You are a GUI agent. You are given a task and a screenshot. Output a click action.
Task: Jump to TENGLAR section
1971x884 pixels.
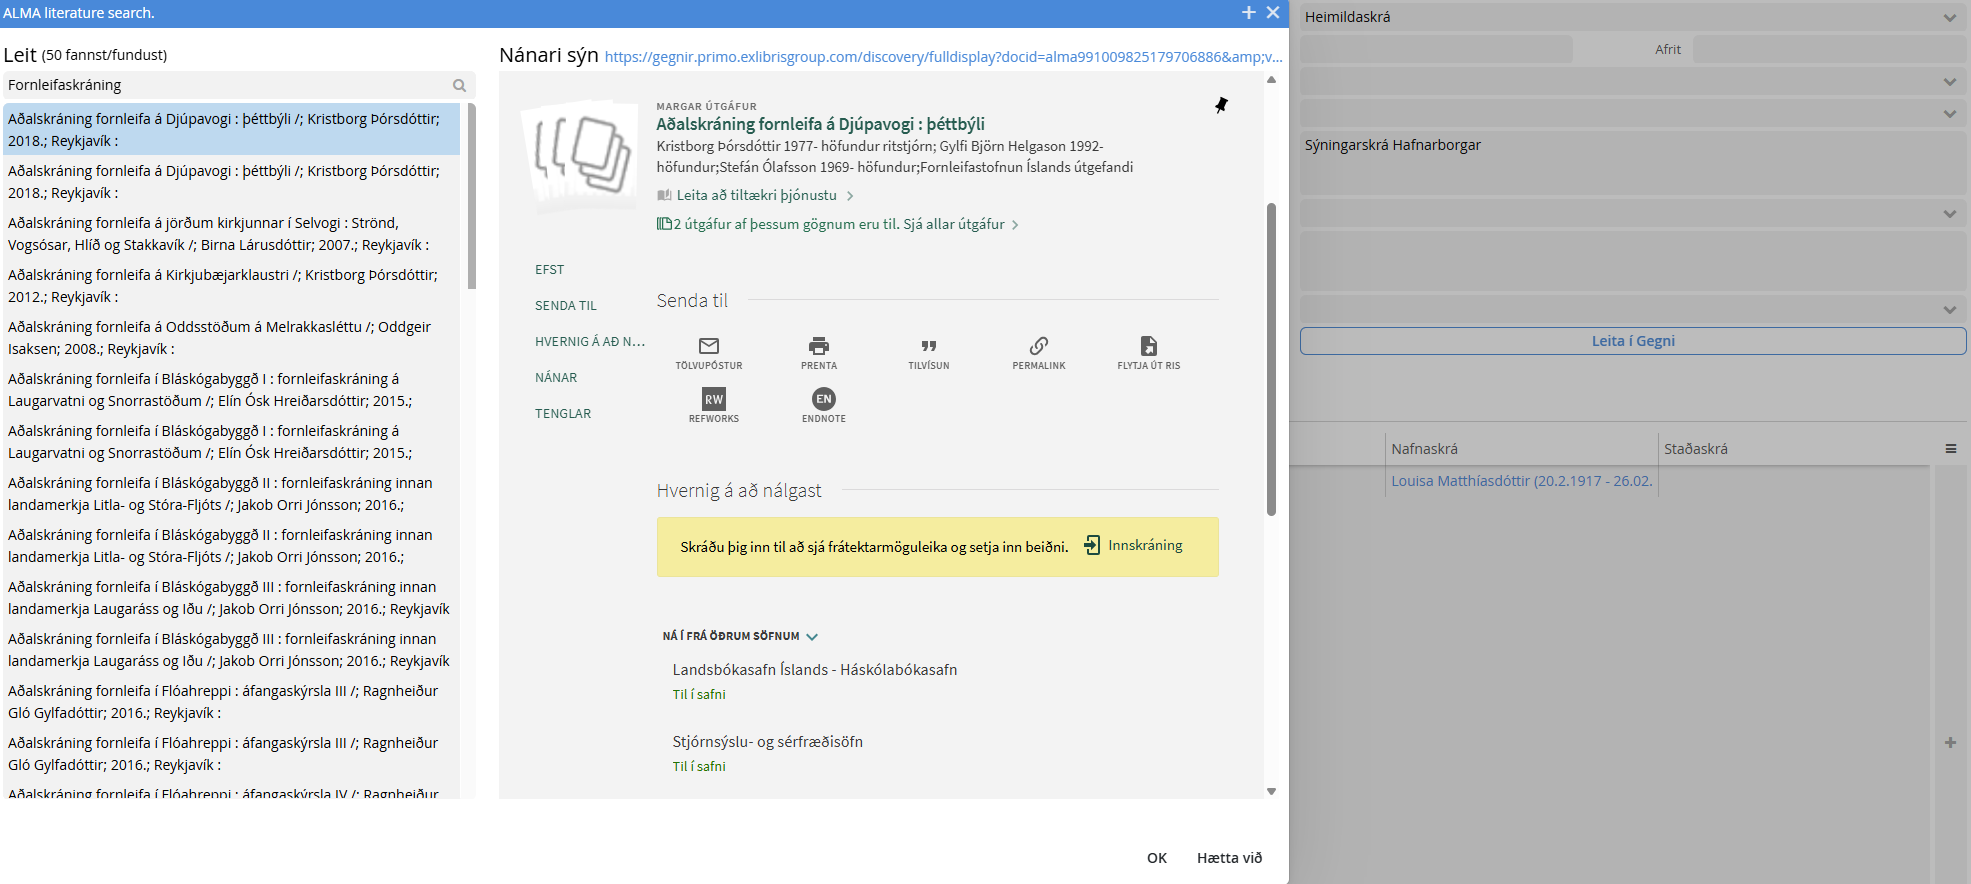563,414
